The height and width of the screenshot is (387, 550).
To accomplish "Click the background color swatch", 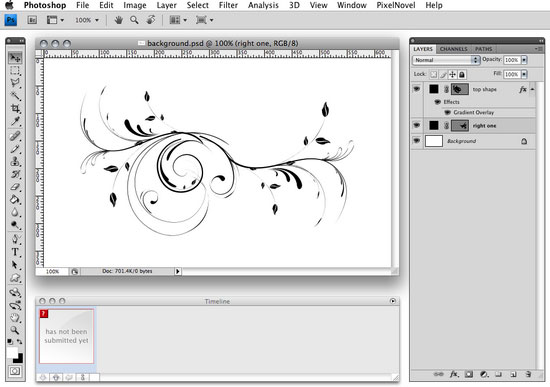I will coord(19,359).
